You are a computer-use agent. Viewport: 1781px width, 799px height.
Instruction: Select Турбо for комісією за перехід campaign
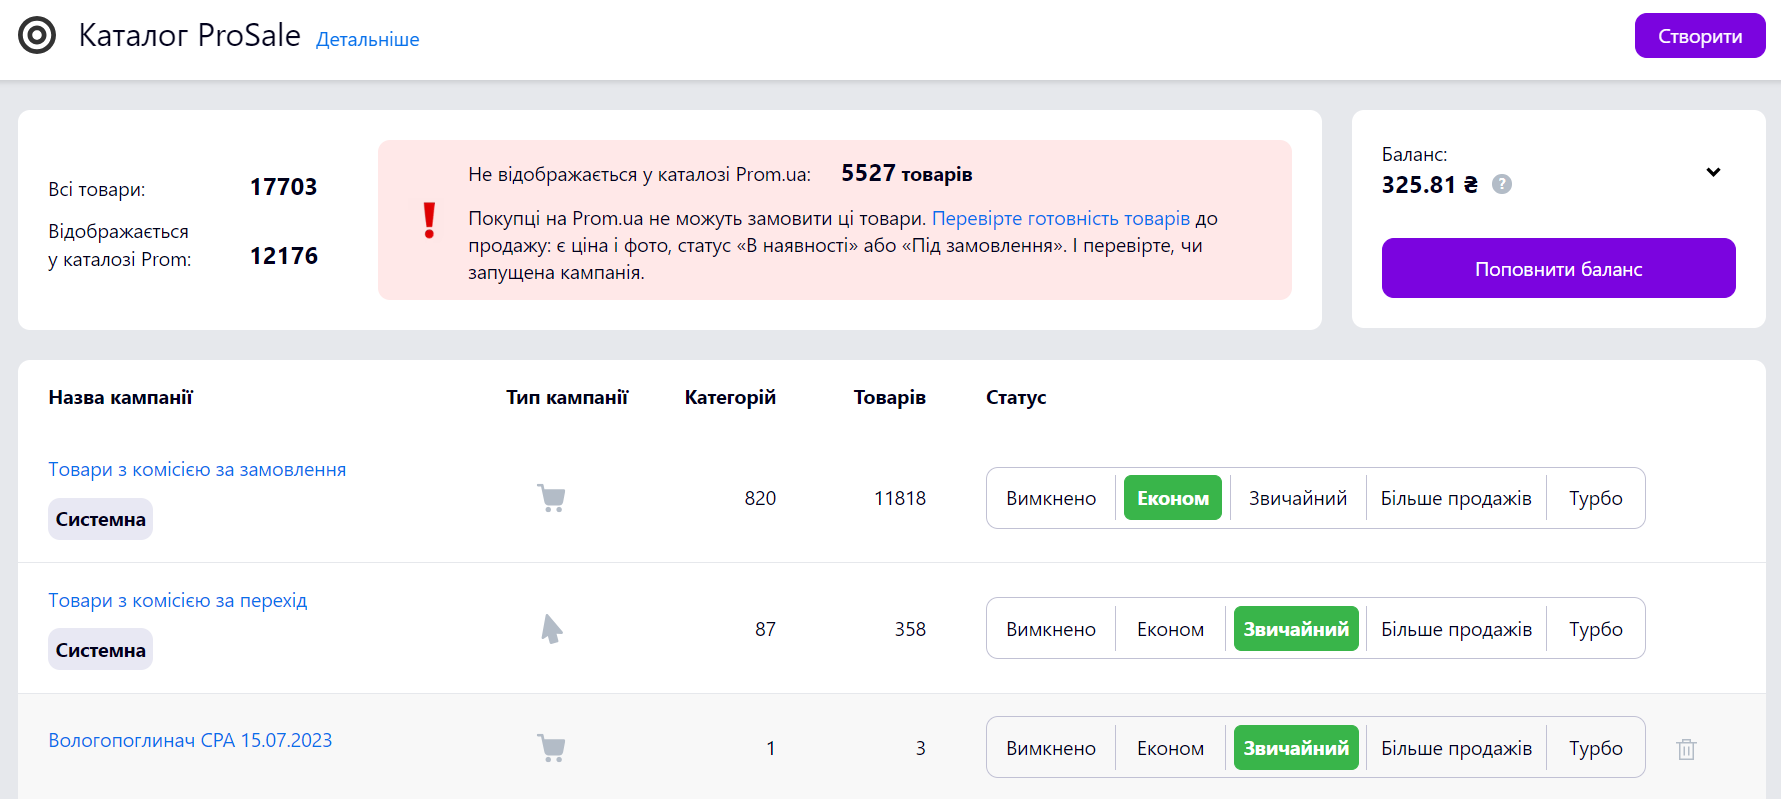click(x=1595, y=629)
